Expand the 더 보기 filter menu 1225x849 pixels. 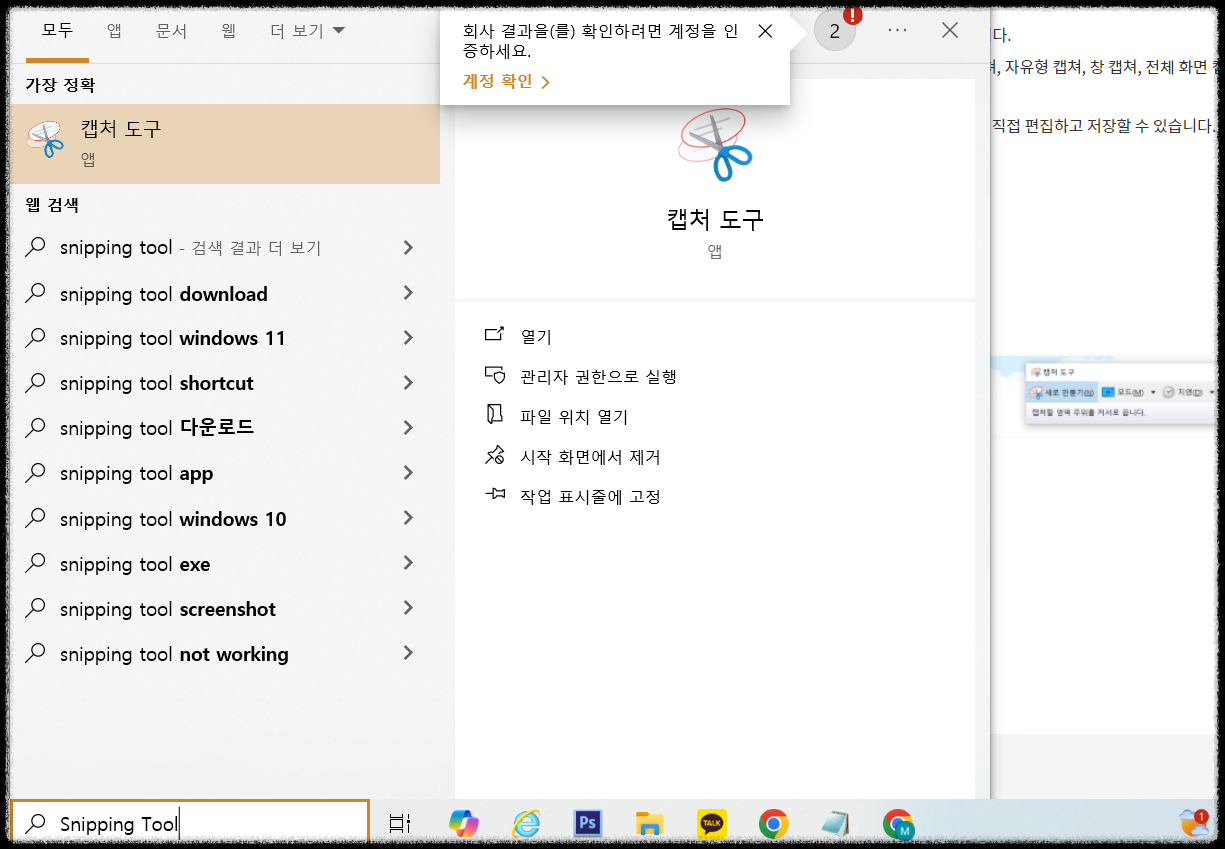tap(300, 30)
